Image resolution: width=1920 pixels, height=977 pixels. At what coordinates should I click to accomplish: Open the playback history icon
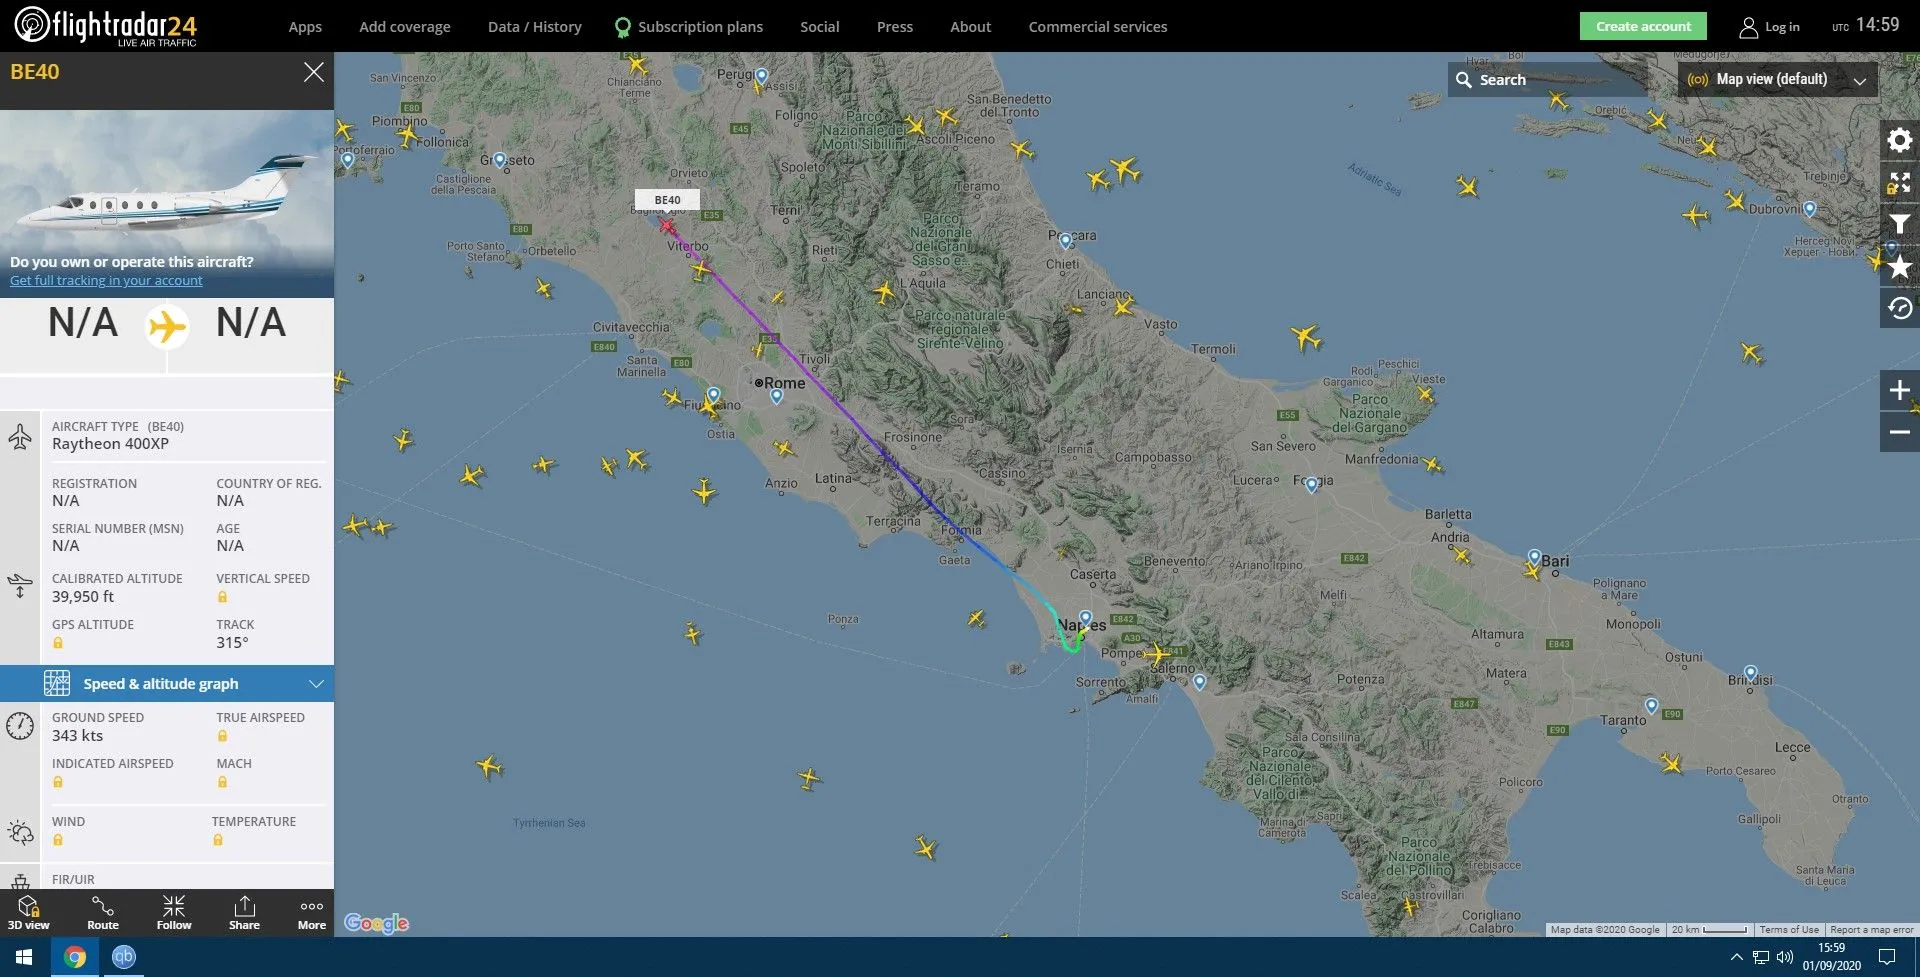coord(1899,308)
